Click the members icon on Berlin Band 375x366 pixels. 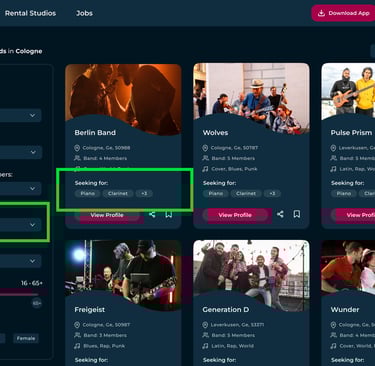tap(77, 158)
